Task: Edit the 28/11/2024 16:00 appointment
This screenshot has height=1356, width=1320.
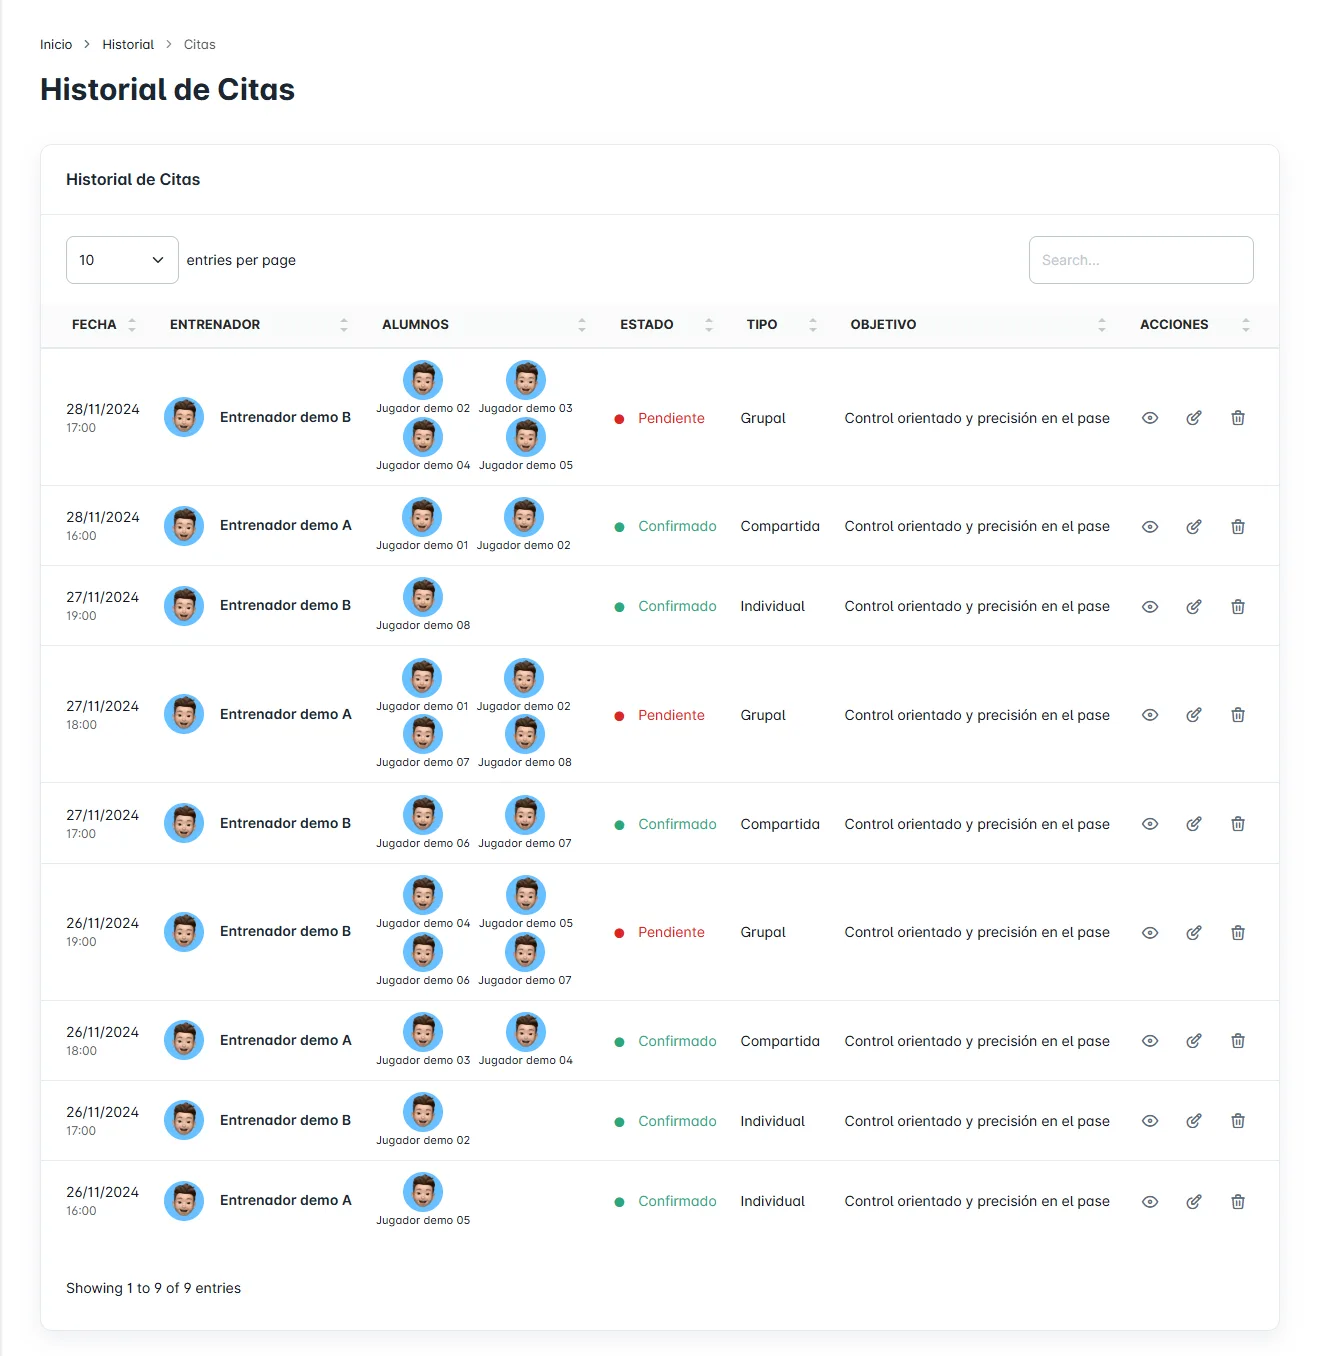Action: pos(1194,527)
